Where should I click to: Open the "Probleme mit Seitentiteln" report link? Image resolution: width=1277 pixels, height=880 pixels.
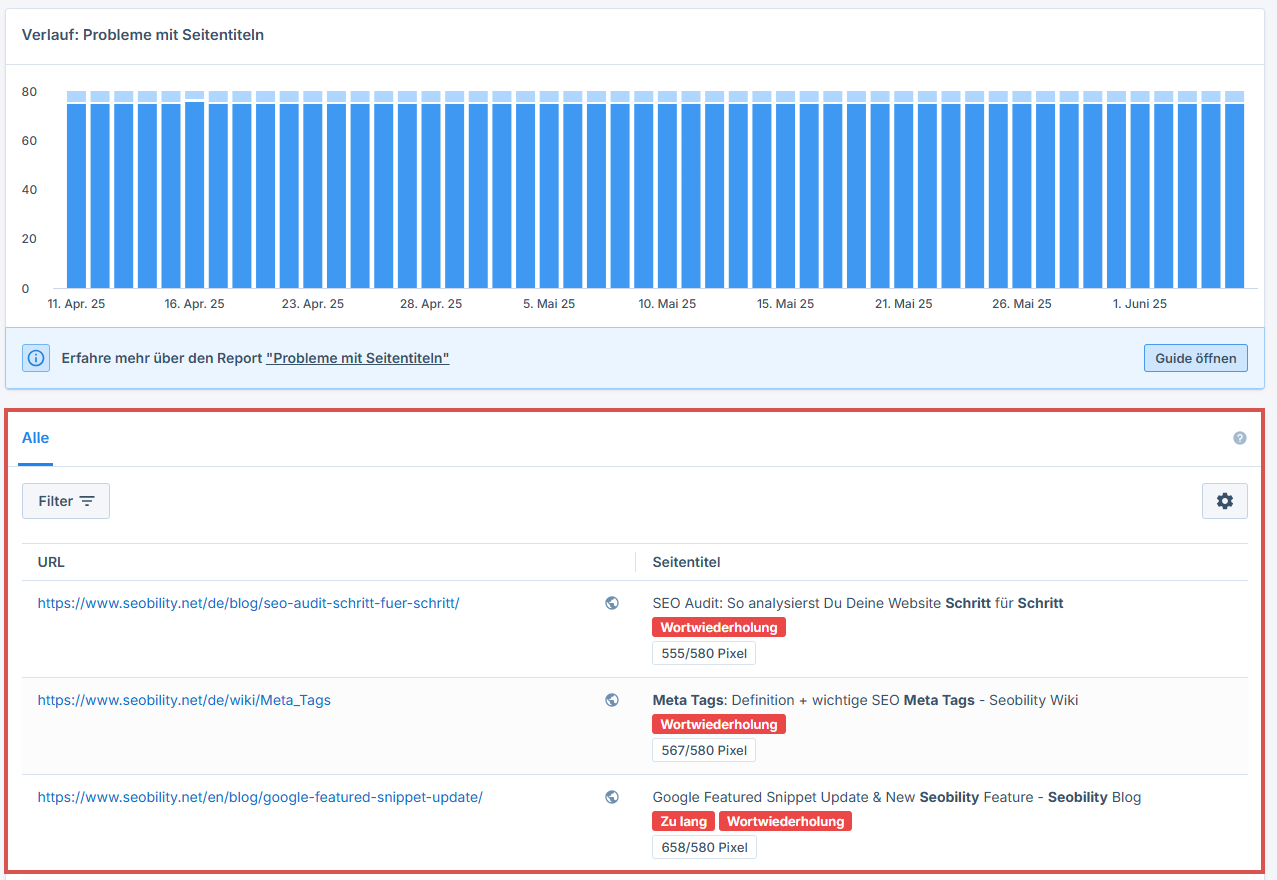(358, 358)
